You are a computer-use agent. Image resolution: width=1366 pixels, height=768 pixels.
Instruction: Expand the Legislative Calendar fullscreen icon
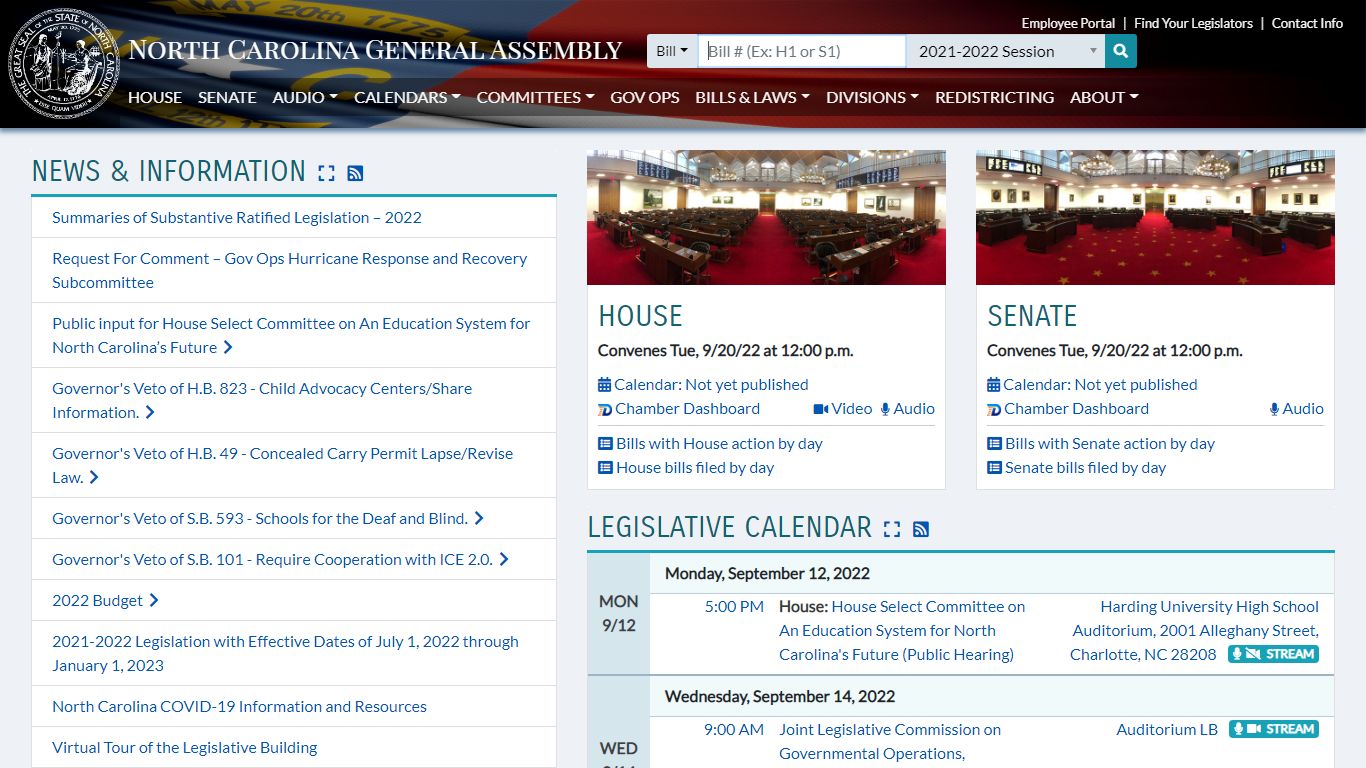coord(892,529)
